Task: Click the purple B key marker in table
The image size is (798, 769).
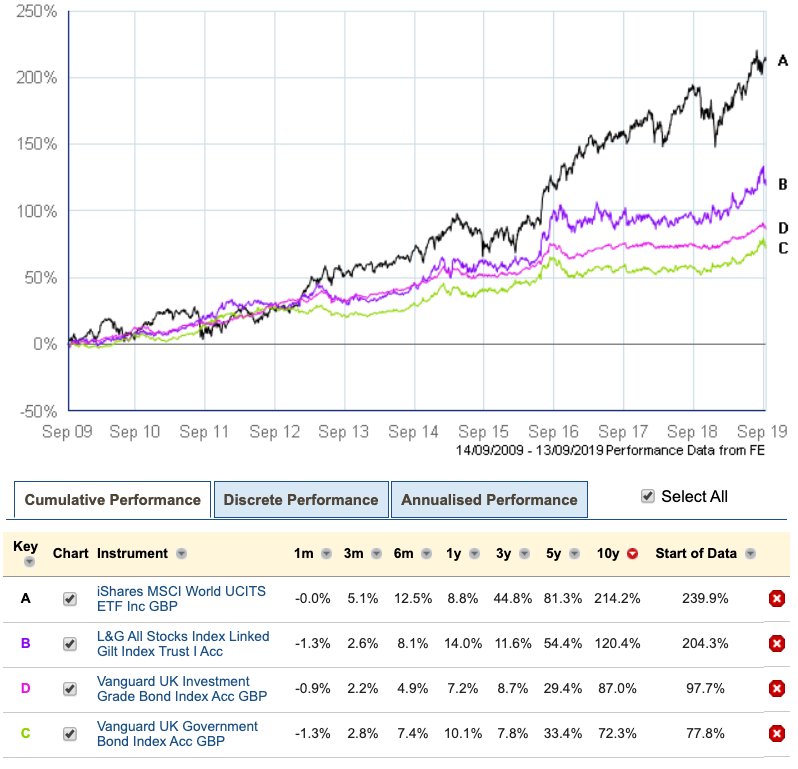Action: pos(25,644)
